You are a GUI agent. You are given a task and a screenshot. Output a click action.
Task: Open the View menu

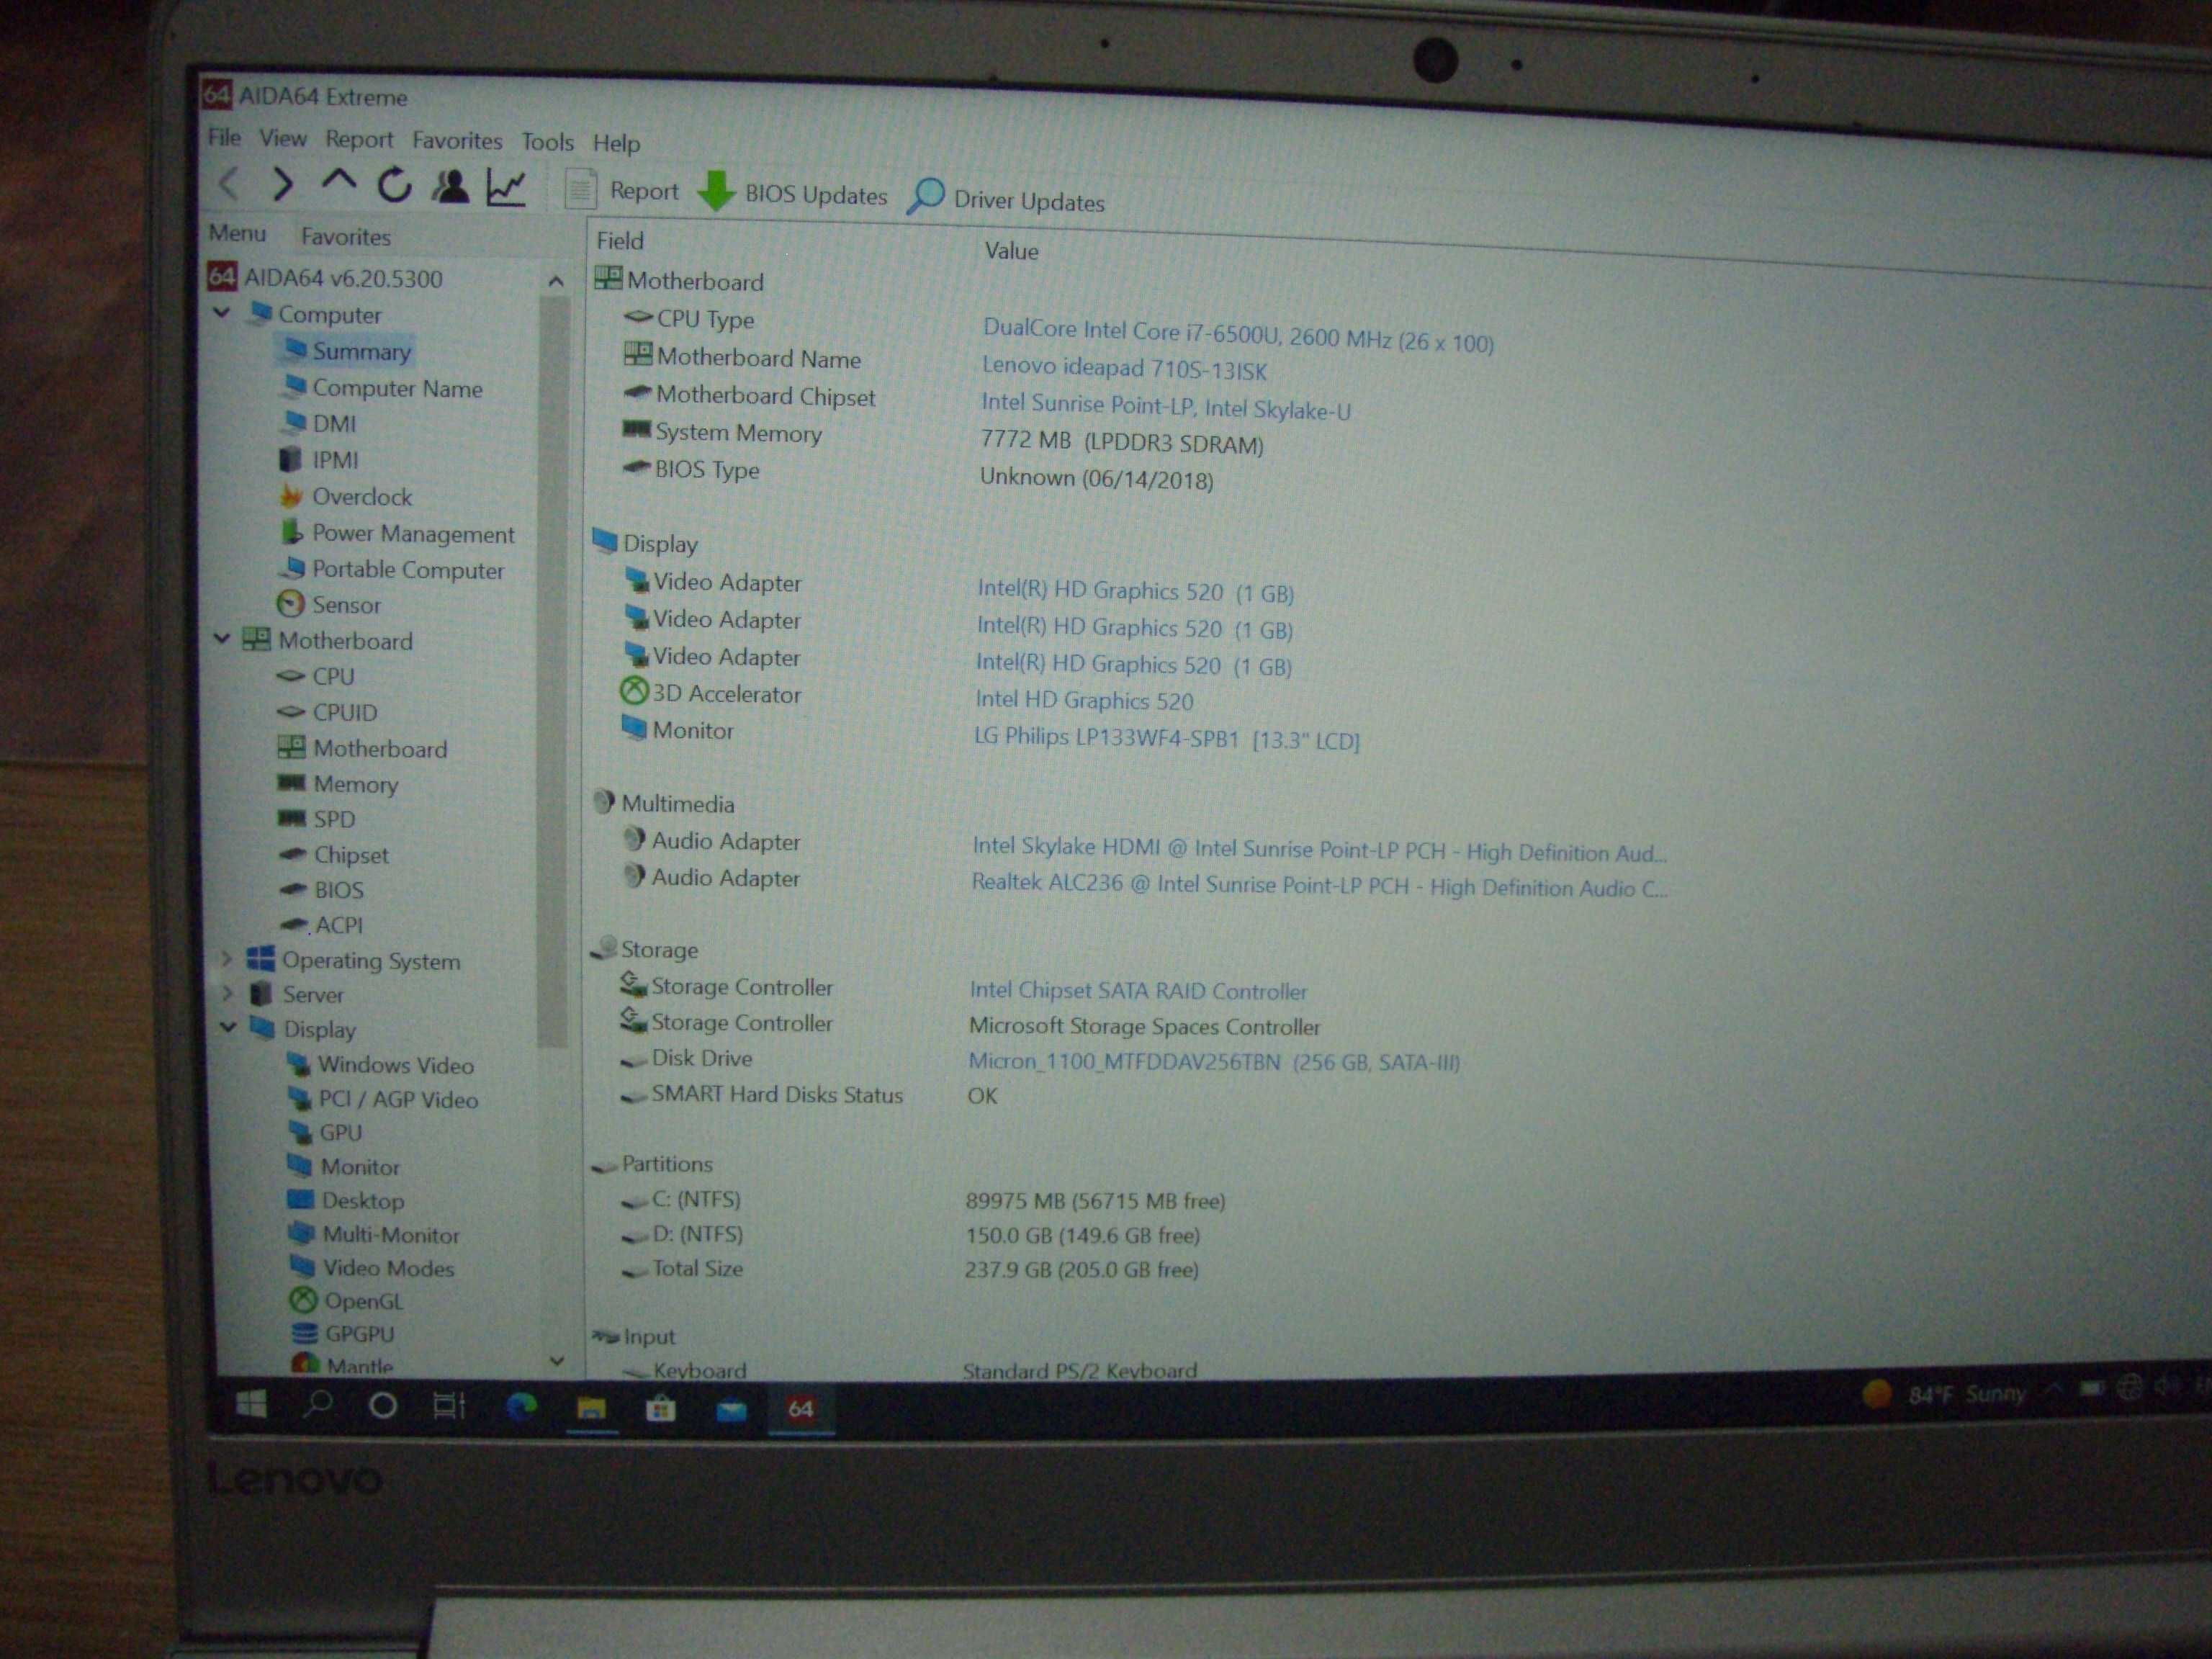(x=283, y=138)
